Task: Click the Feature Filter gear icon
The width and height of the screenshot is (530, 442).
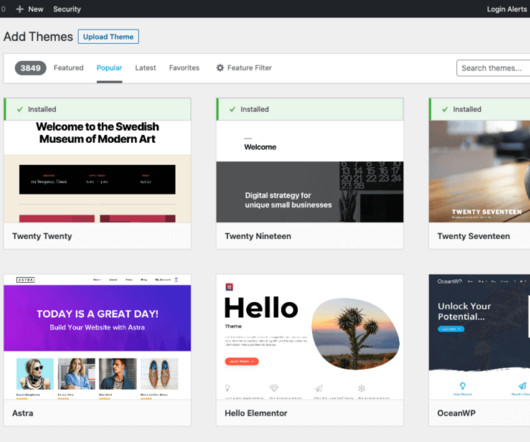Action: 220,68
